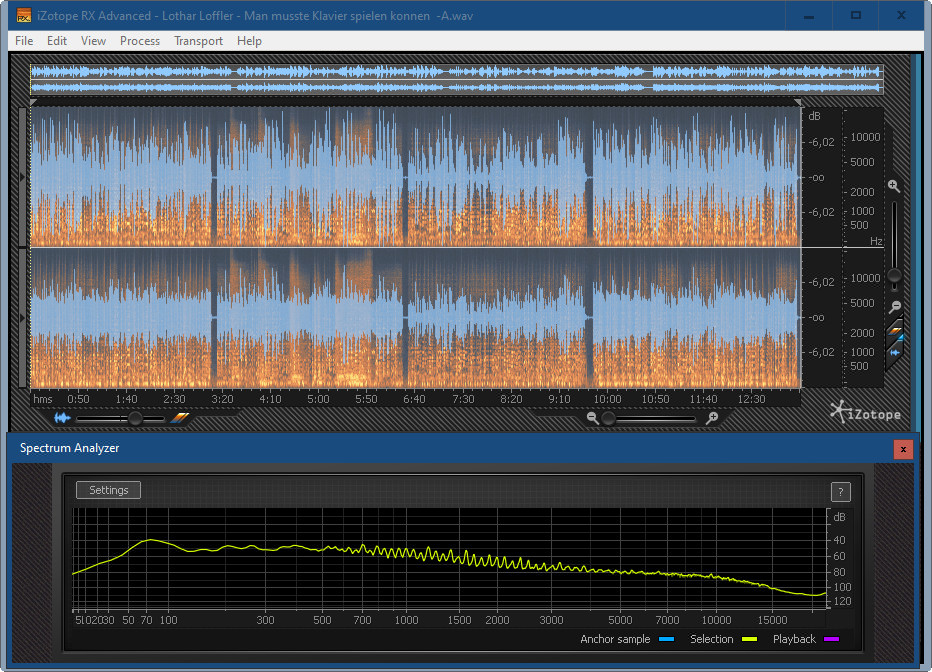Click the waveform icon left of the opacity slider
Image resolution: width=932 pixels, height=672 pixels.
click(x=62, y=418)
